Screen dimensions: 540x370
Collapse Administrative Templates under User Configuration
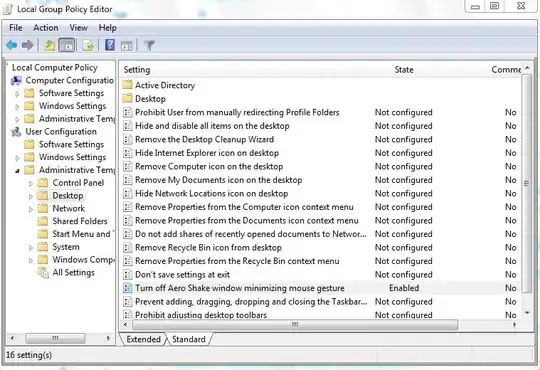(17, 171)
